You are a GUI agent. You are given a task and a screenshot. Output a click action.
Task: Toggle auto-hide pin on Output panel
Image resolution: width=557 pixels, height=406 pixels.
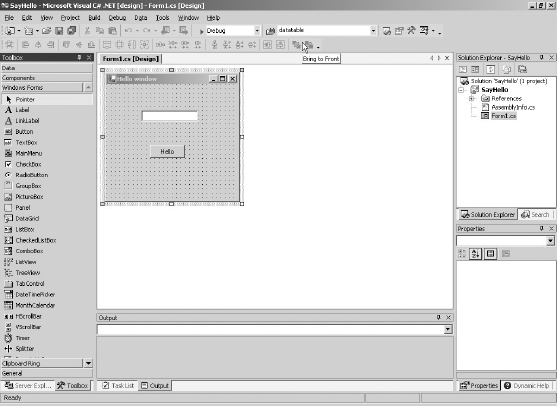[439, 317]
